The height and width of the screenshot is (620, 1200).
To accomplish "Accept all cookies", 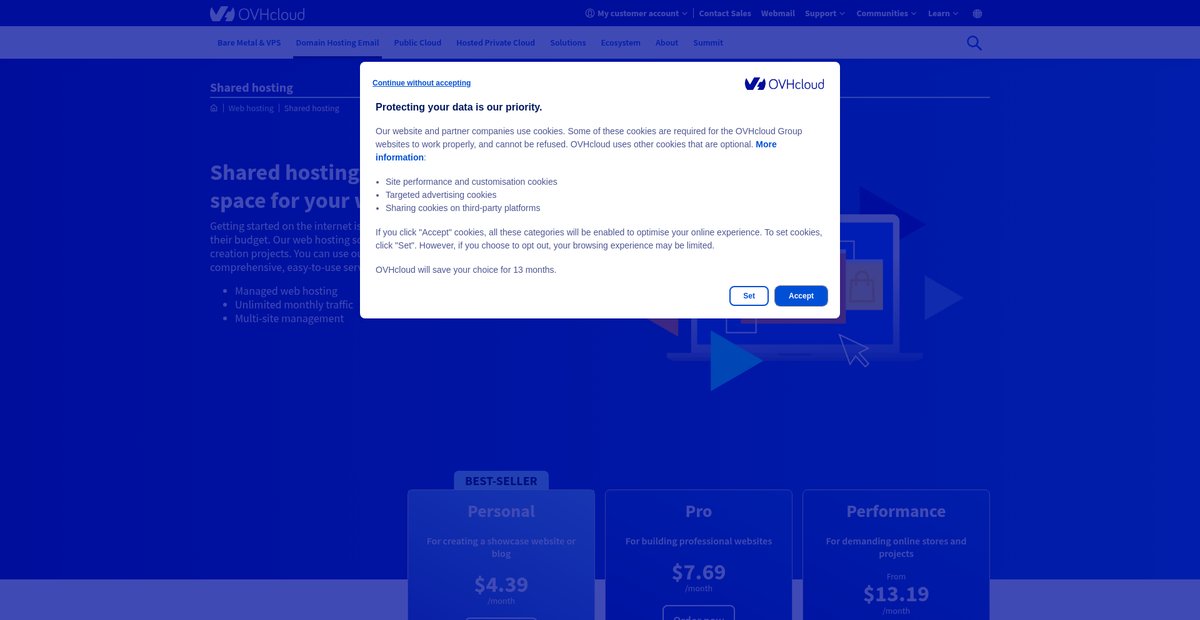I will 801,296.
